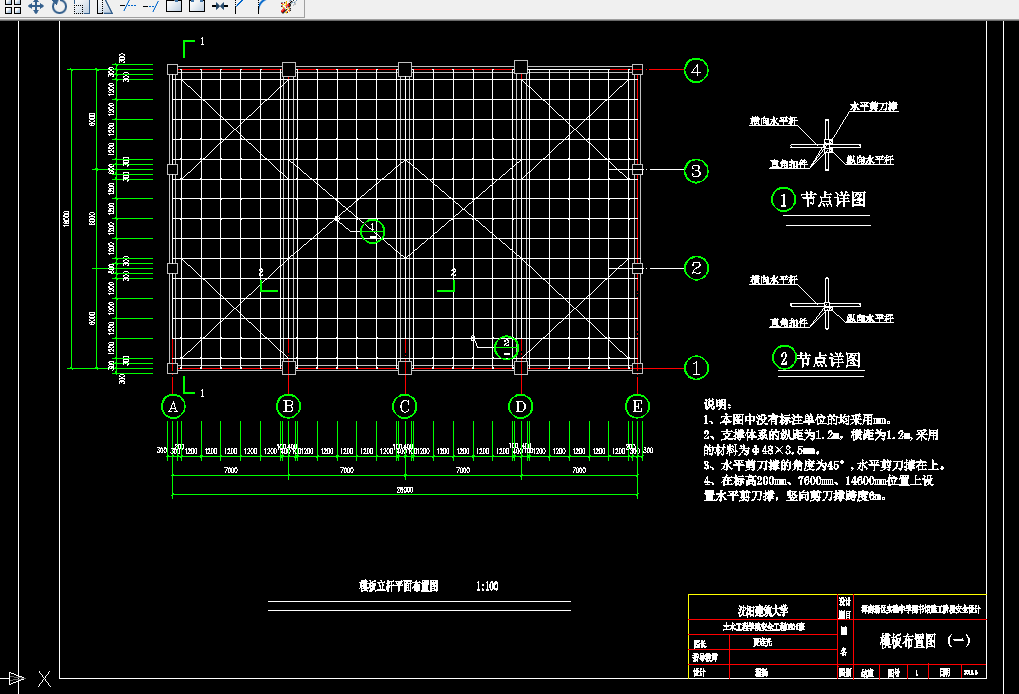Click the Break at Point tool
The width and height of the screenshot is (1019, 694).
[x=174, y=6]
